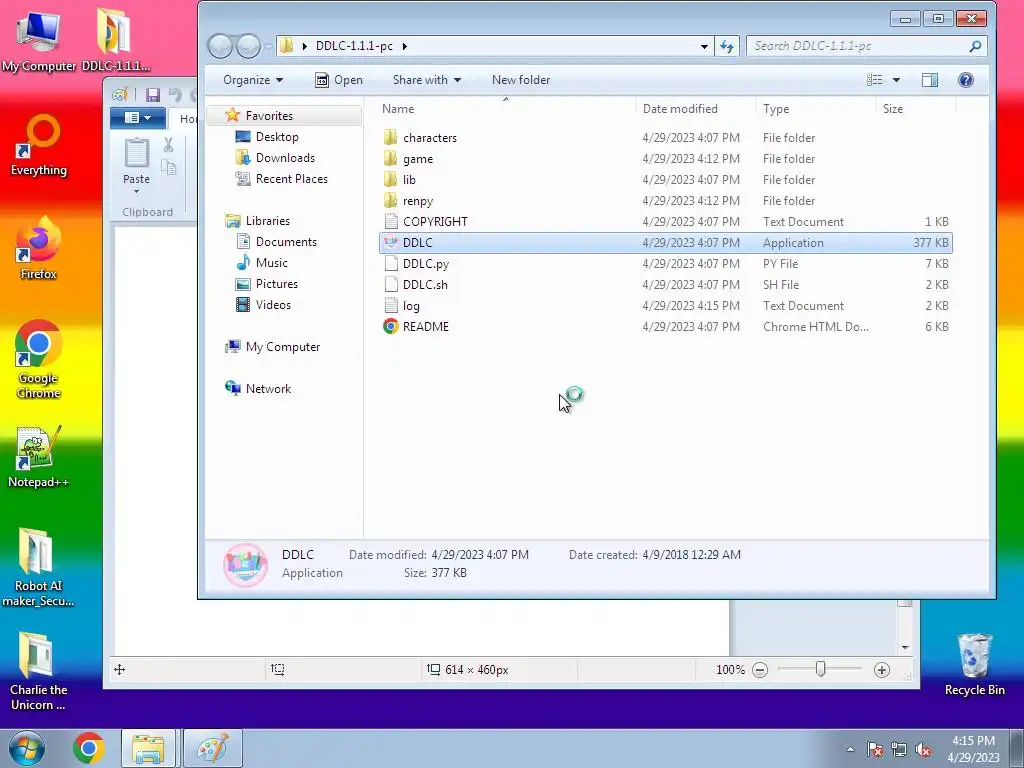Go to Desktop in the navigation pane

[x=277, y=136]
